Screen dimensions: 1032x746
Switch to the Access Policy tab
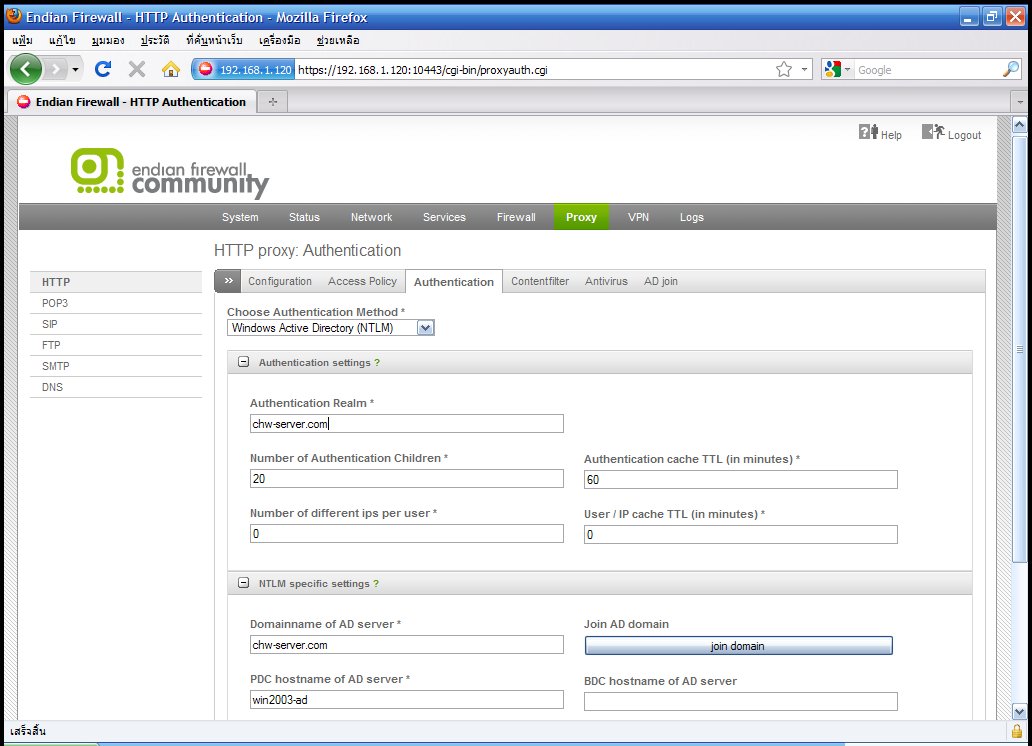point(362,281)
